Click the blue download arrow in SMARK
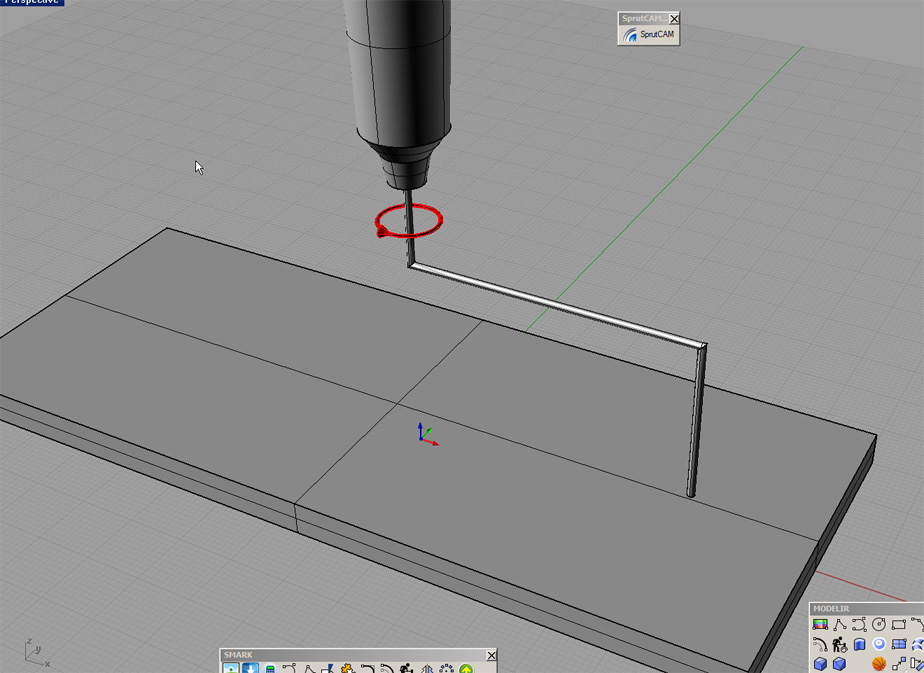The image size is (924, 673). [250, 668]
